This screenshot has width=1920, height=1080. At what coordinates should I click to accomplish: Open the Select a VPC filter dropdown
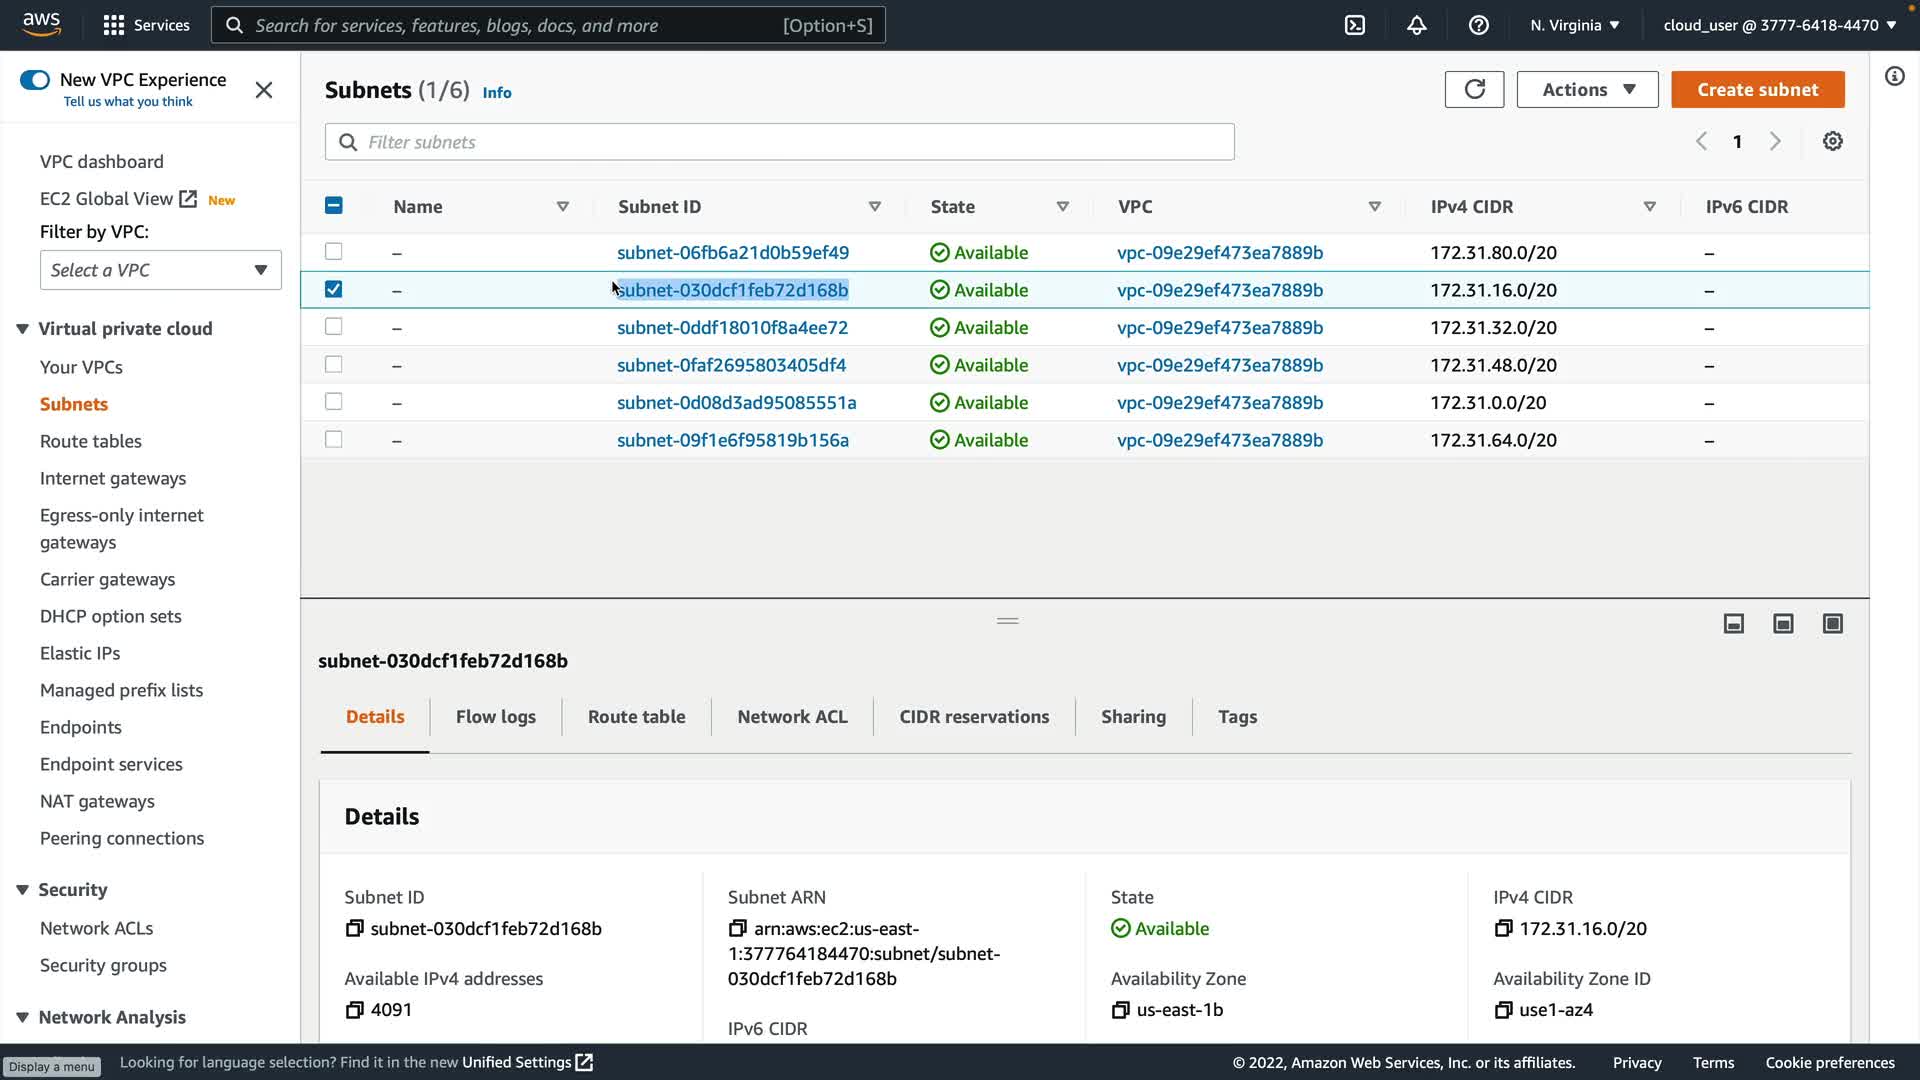pyautogui.click(x=160, y=270)
